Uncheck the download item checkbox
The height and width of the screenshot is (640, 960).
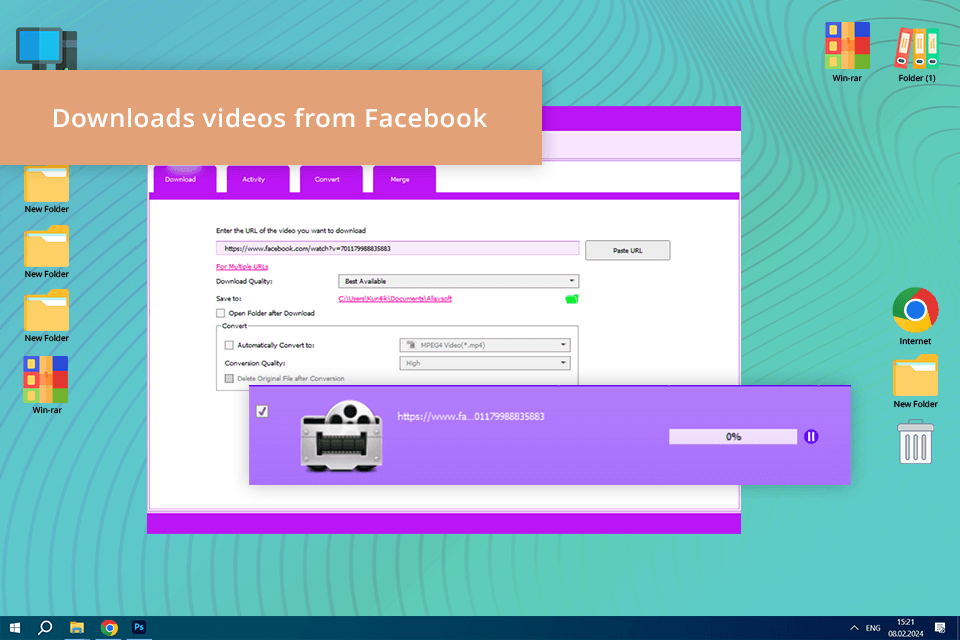click(x=262, y=412)
